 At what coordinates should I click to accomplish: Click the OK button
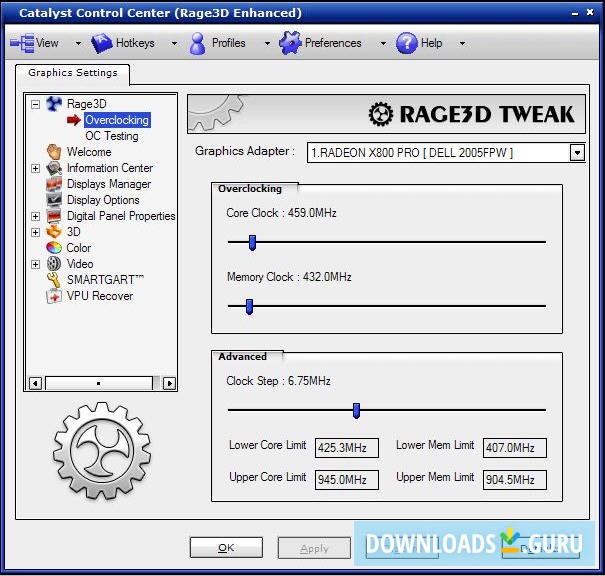tap(226, 548)
